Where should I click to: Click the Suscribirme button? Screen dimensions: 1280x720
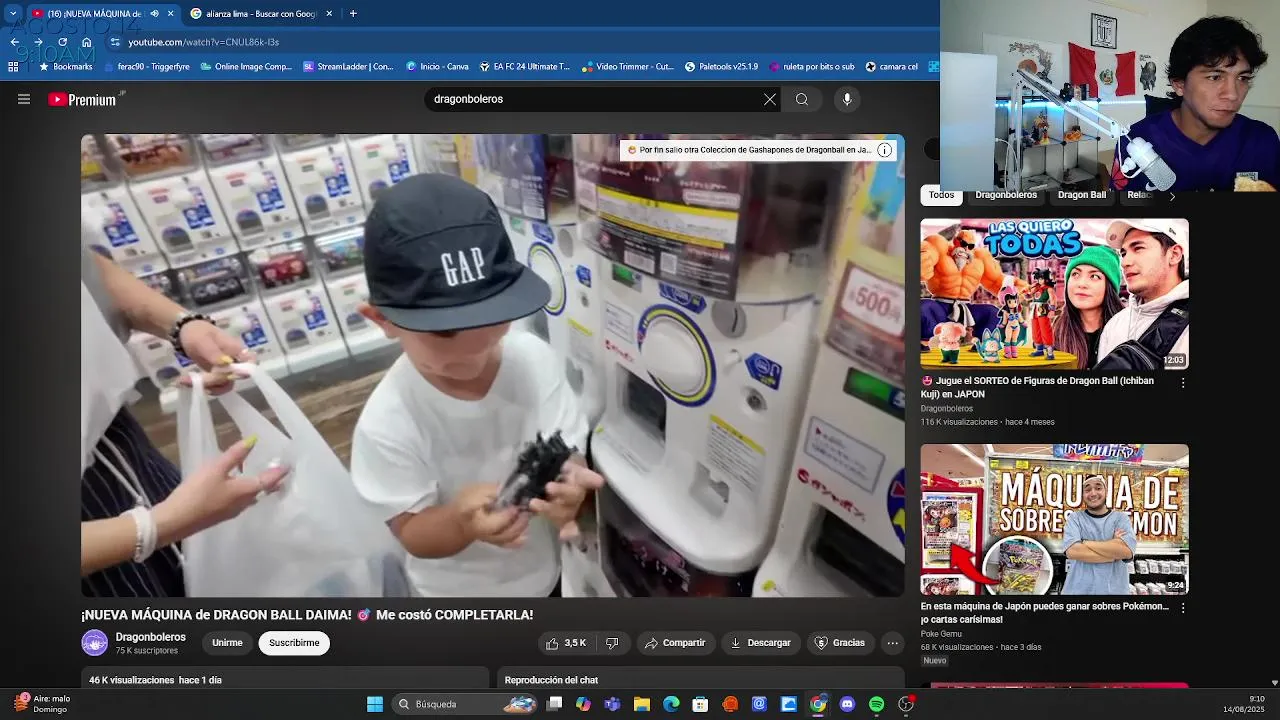294,643
